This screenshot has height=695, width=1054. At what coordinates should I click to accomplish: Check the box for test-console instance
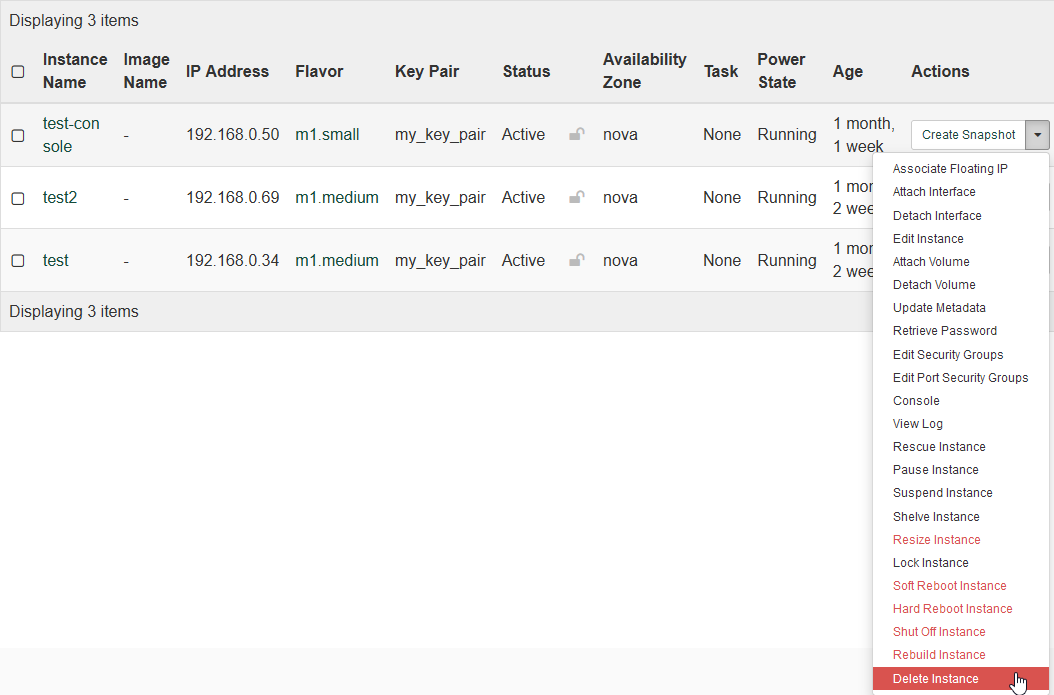pos(18,135)
